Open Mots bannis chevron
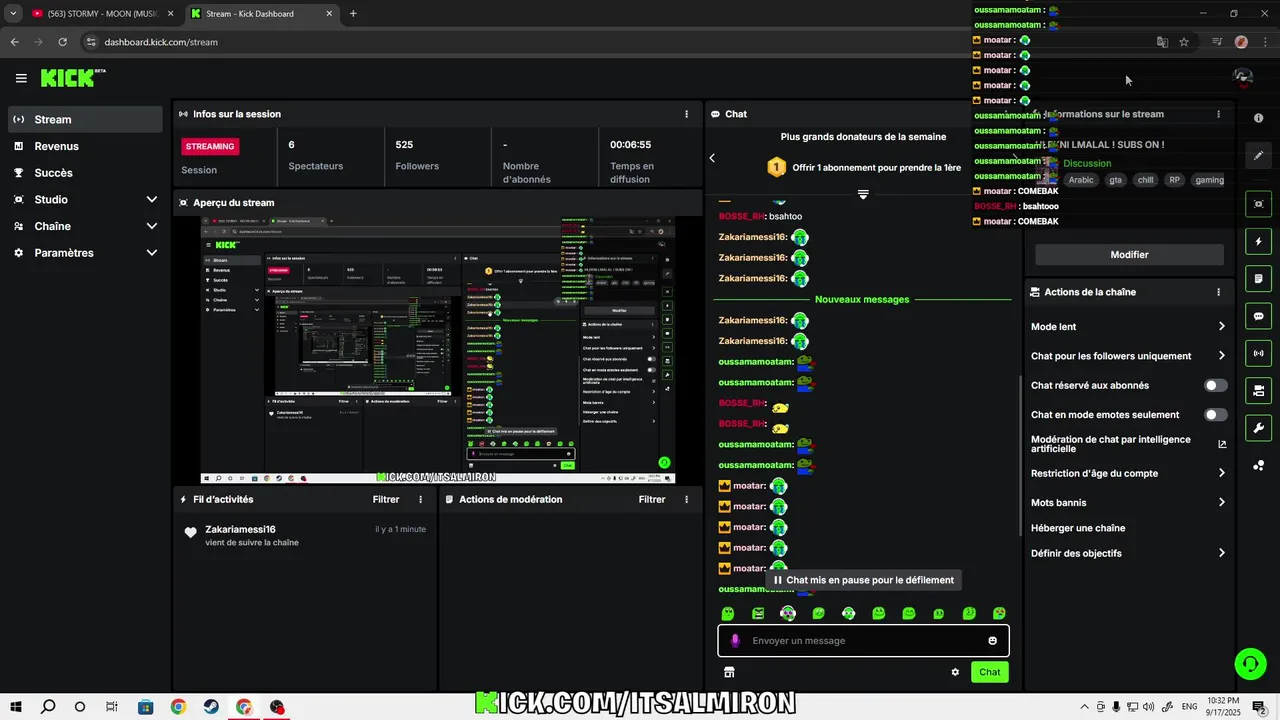The width and height of the screenshot is (1280, 720). (x=1222, y=502)
